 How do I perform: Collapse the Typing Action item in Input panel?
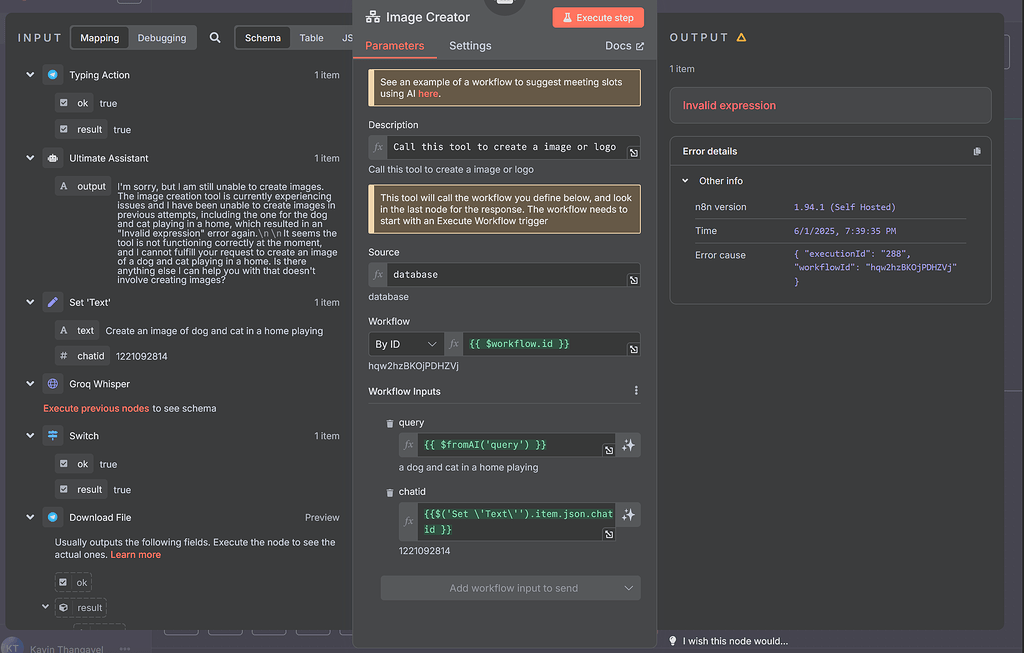pos(30,74)
